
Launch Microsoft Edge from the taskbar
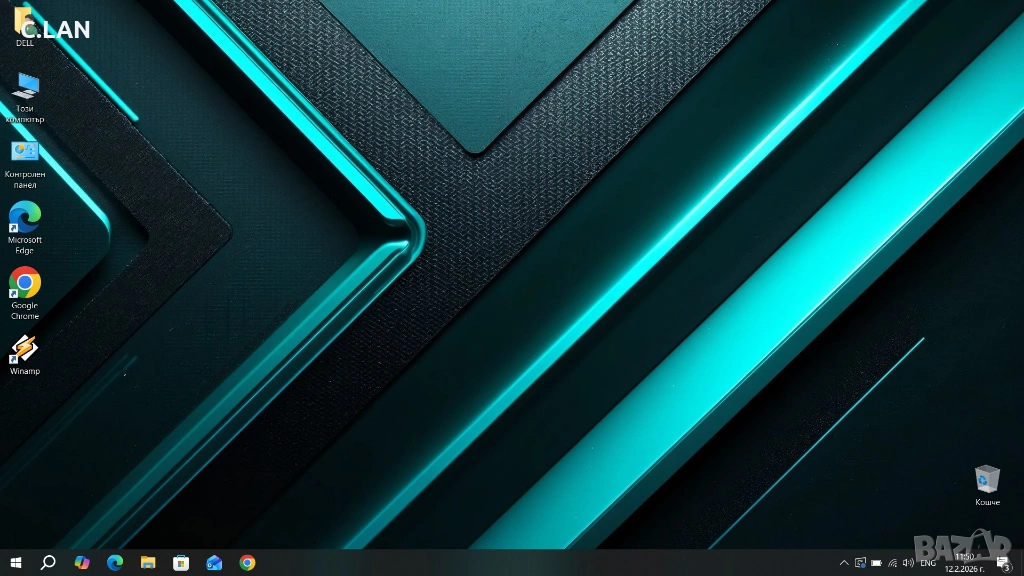click(115, 563)
